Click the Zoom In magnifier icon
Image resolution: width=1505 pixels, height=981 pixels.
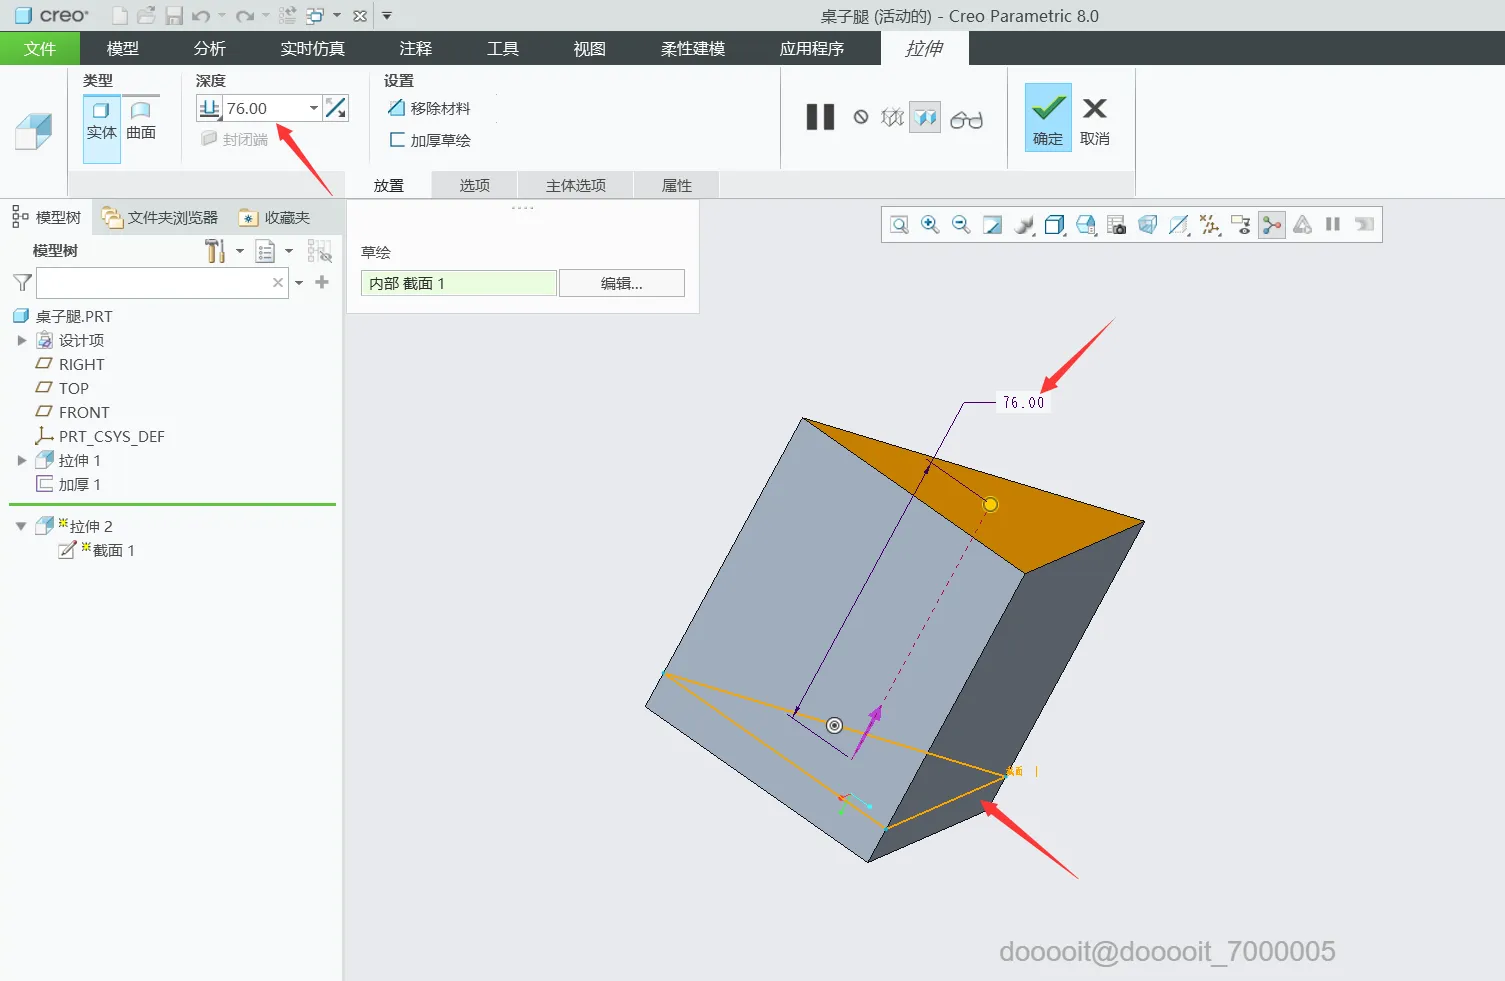click(x=930, y=225)
